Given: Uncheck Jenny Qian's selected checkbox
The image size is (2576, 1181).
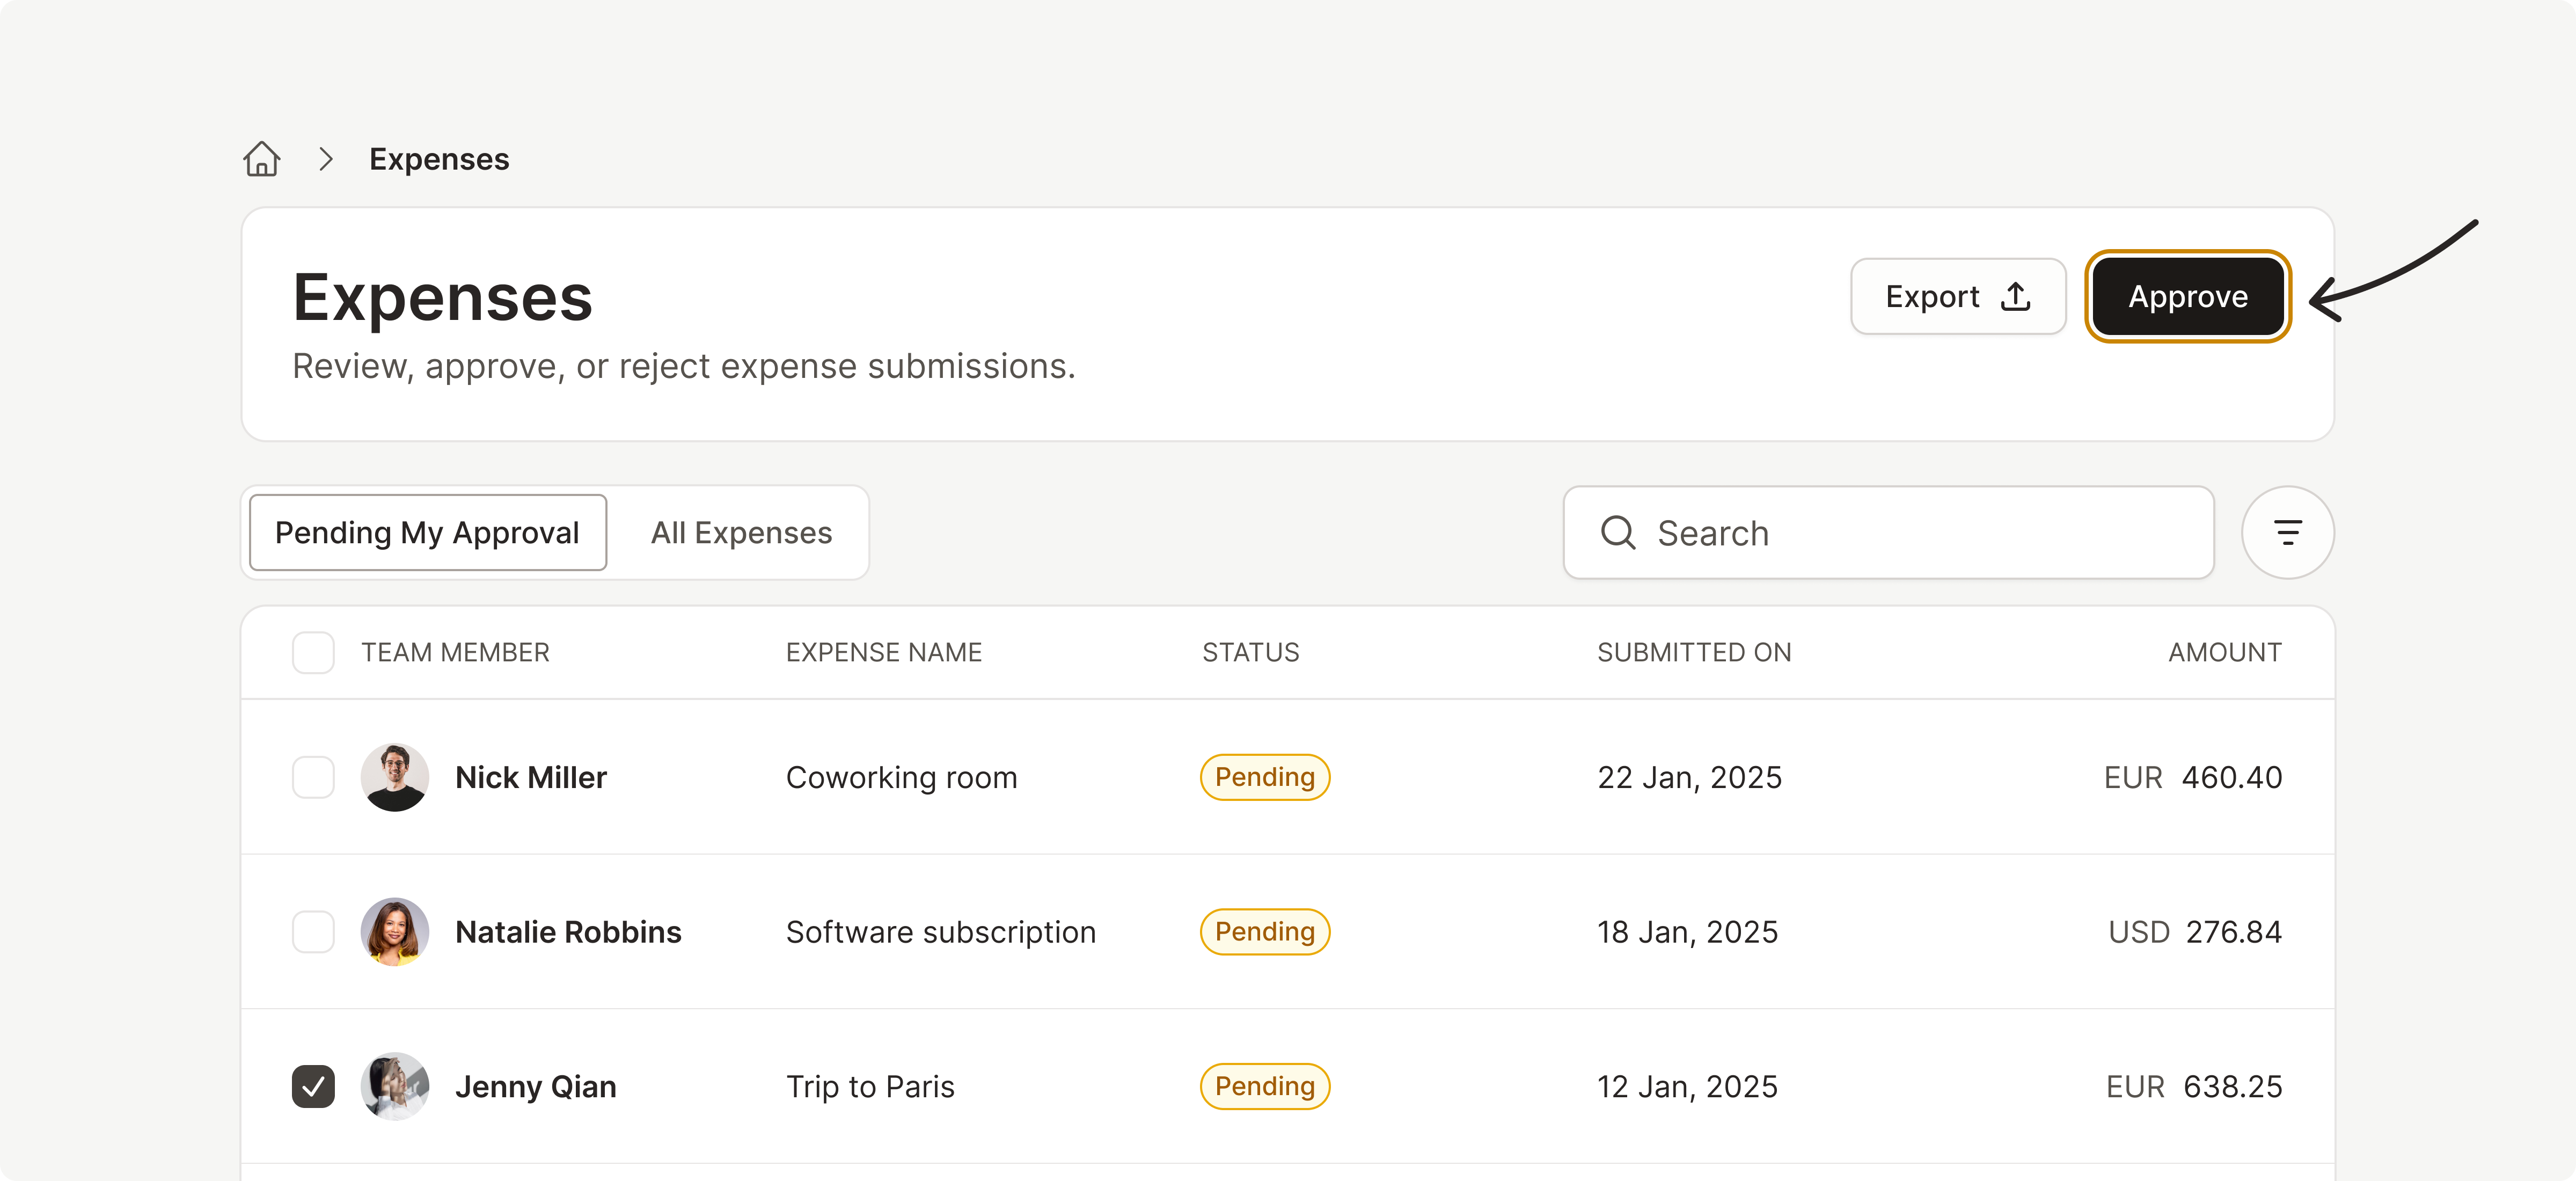Looking at the screenshot, I should (x=313, y=1086).
